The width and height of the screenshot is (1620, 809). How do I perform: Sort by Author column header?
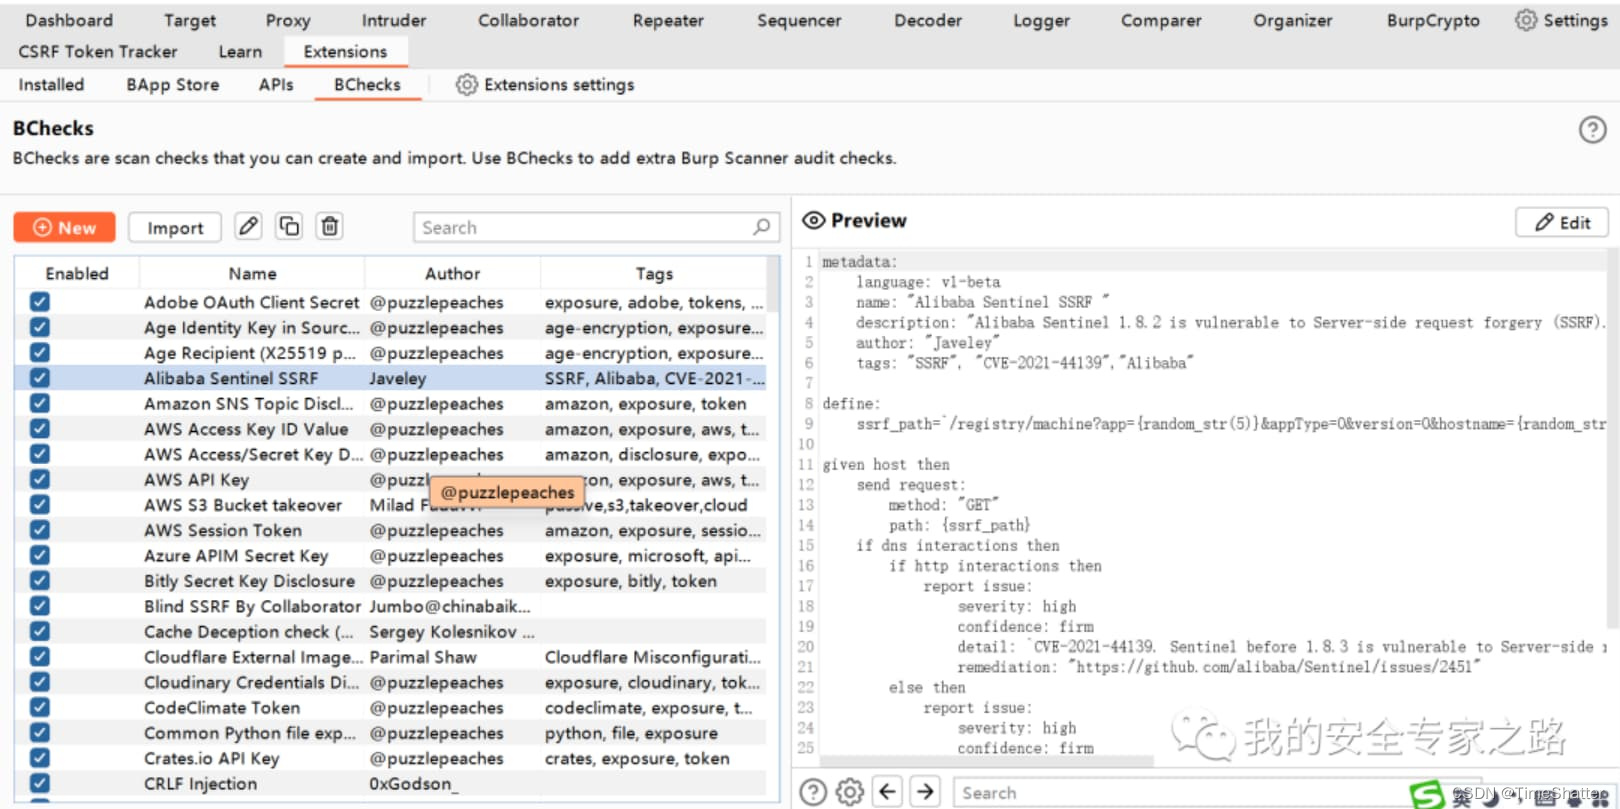click(453, 273)
